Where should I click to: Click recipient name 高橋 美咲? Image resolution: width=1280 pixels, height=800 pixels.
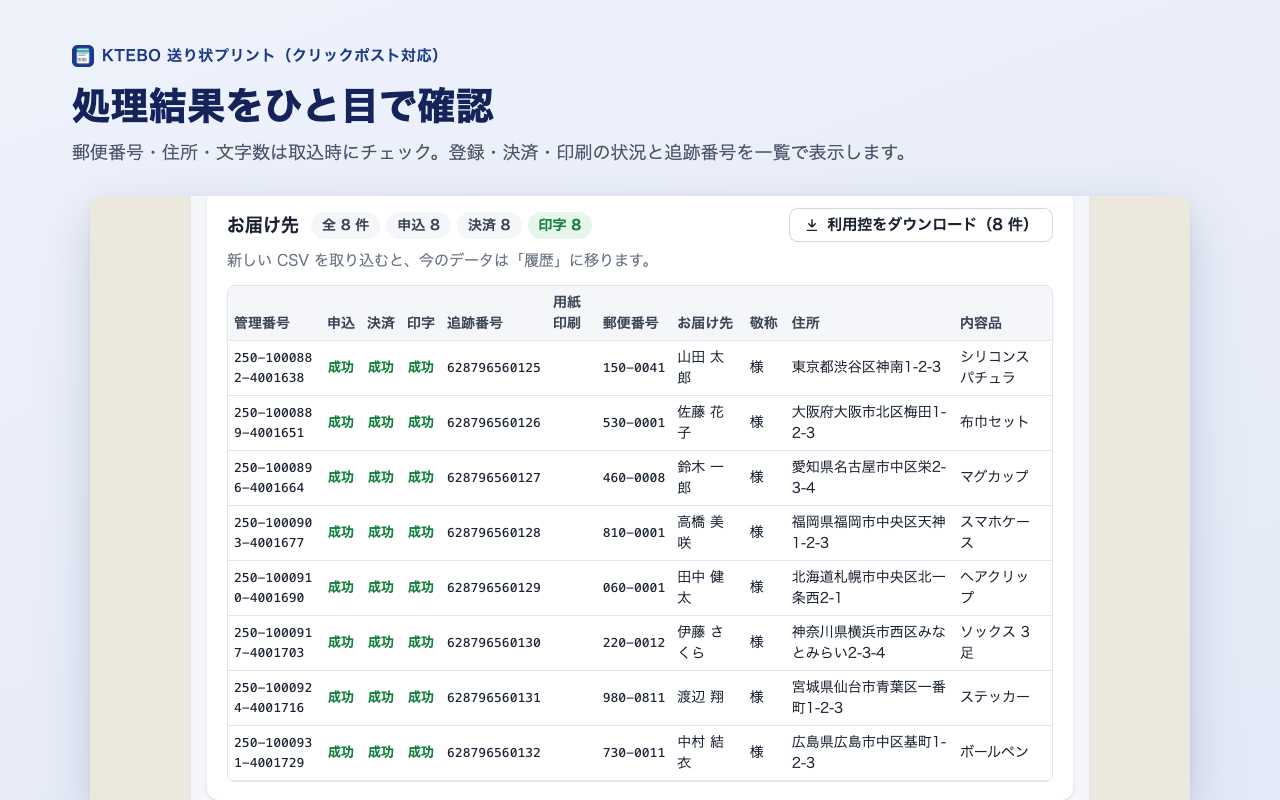701,532
